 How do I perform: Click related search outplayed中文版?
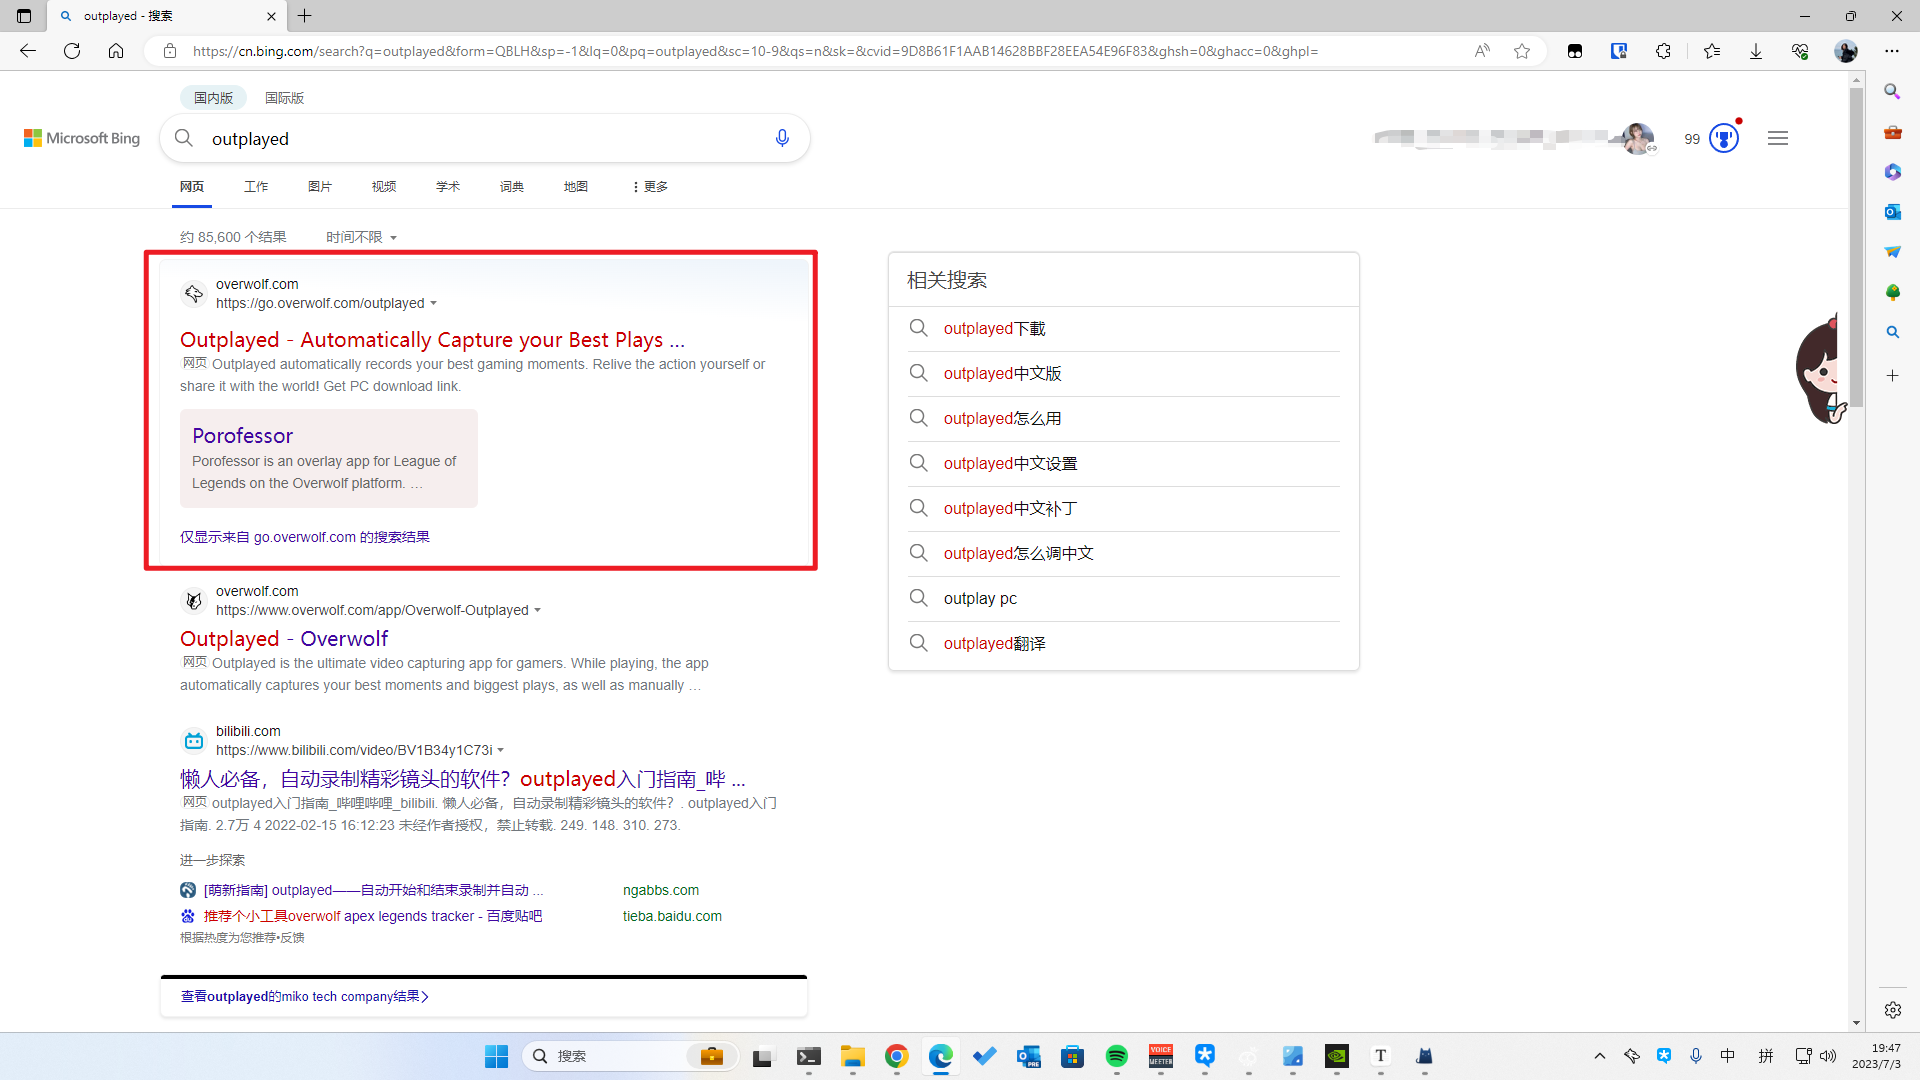tap(1002, 373)
